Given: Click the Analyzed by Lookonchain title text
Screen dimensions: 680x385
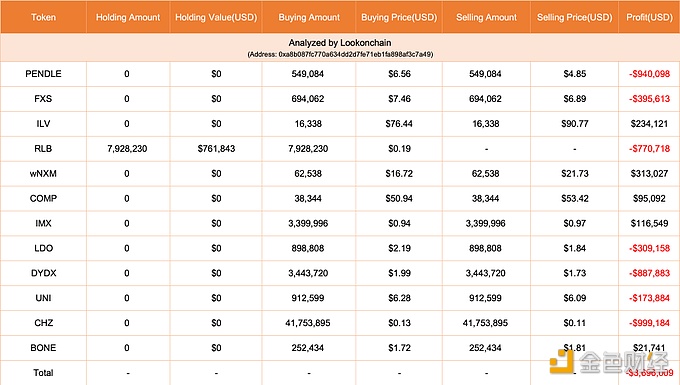Looking at the screenshot, I should (x=340, y=43).
